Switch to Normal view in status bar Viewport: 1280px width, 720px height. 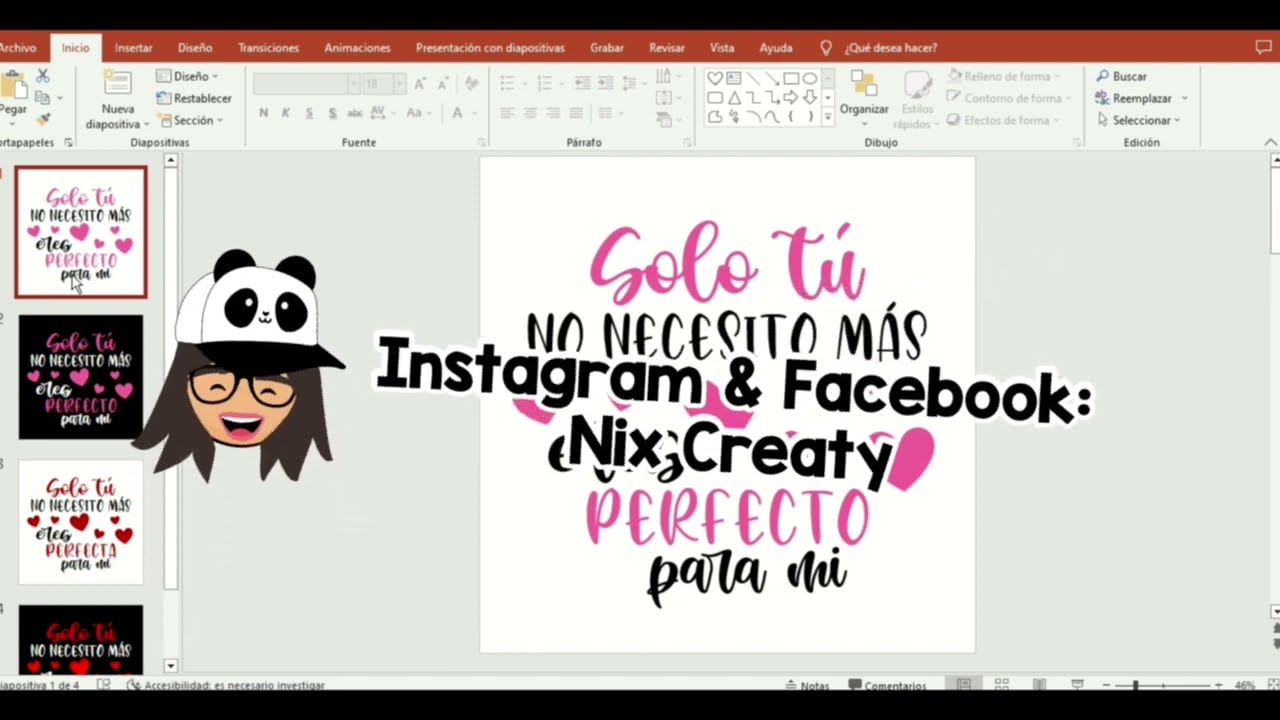[x=963, y=685]
